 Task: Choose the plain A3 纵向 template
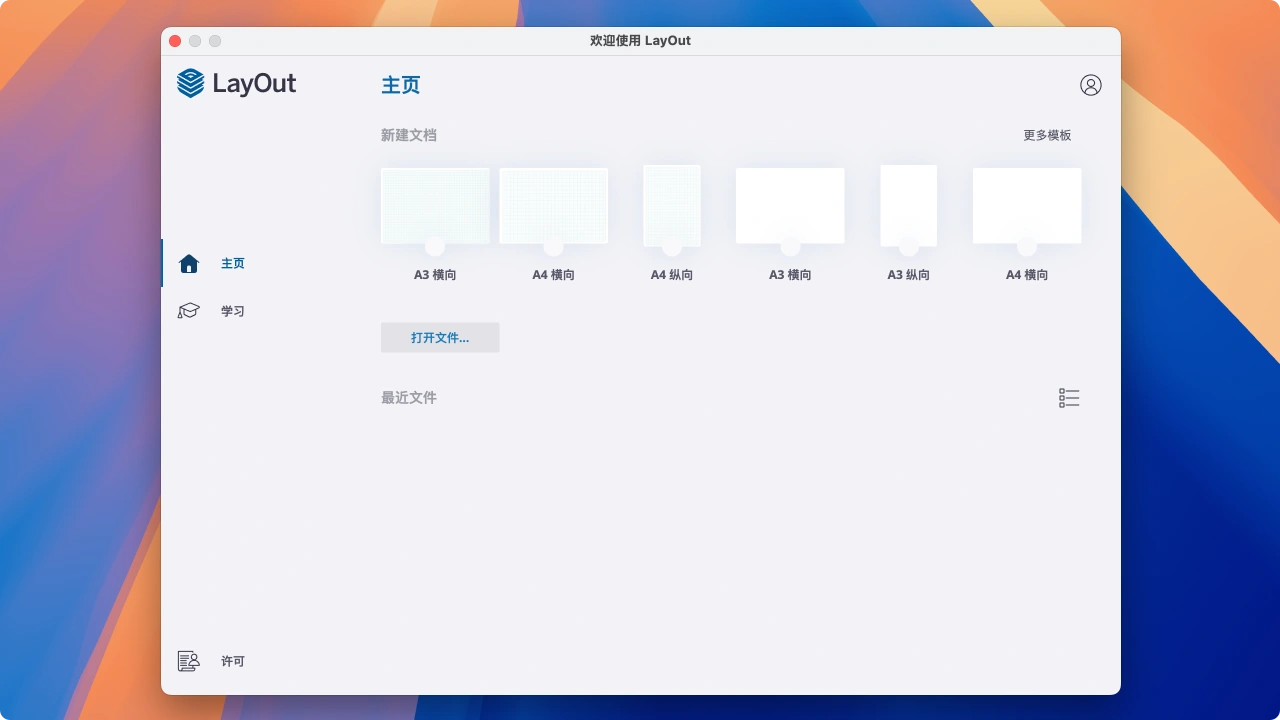pos(908,206)
